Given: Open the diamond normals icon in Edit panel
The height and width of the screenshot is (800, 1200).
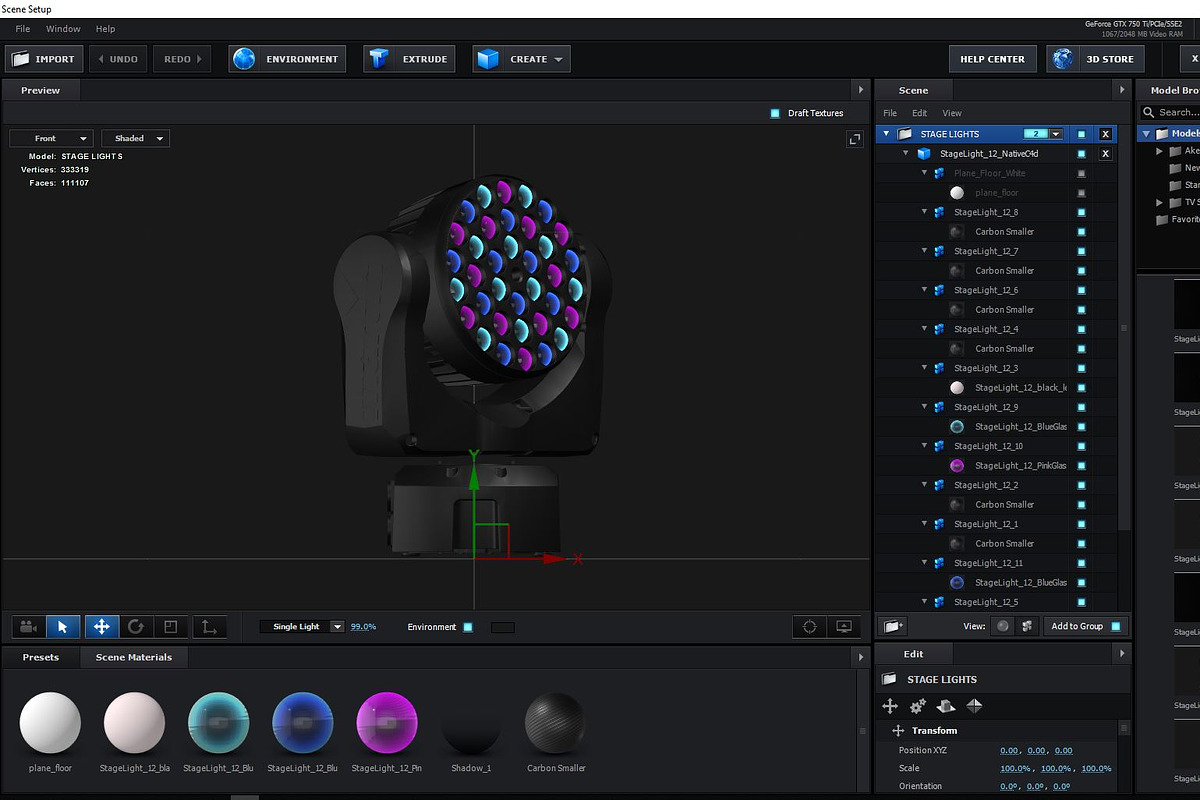Looking at the screenshot, I should click(974, 706).
